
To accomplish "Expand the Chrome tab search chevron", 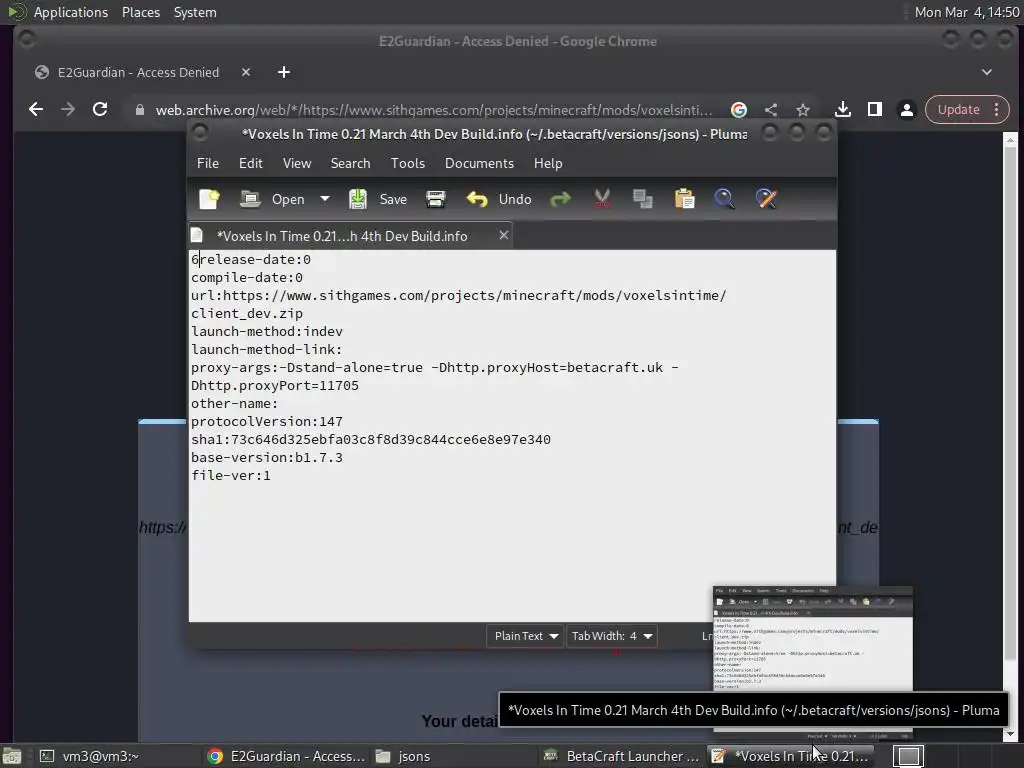I will click(x=987, y=72).
